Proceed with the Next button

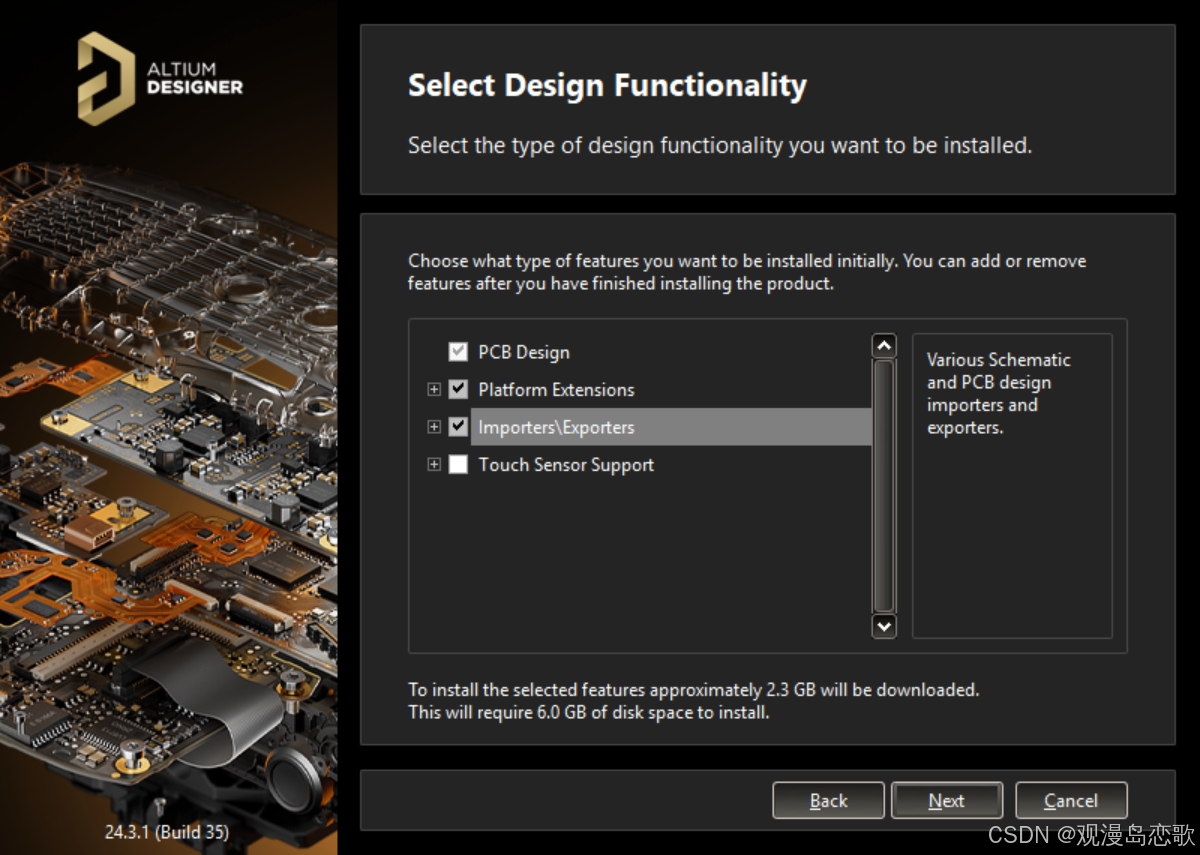point(946,800)
